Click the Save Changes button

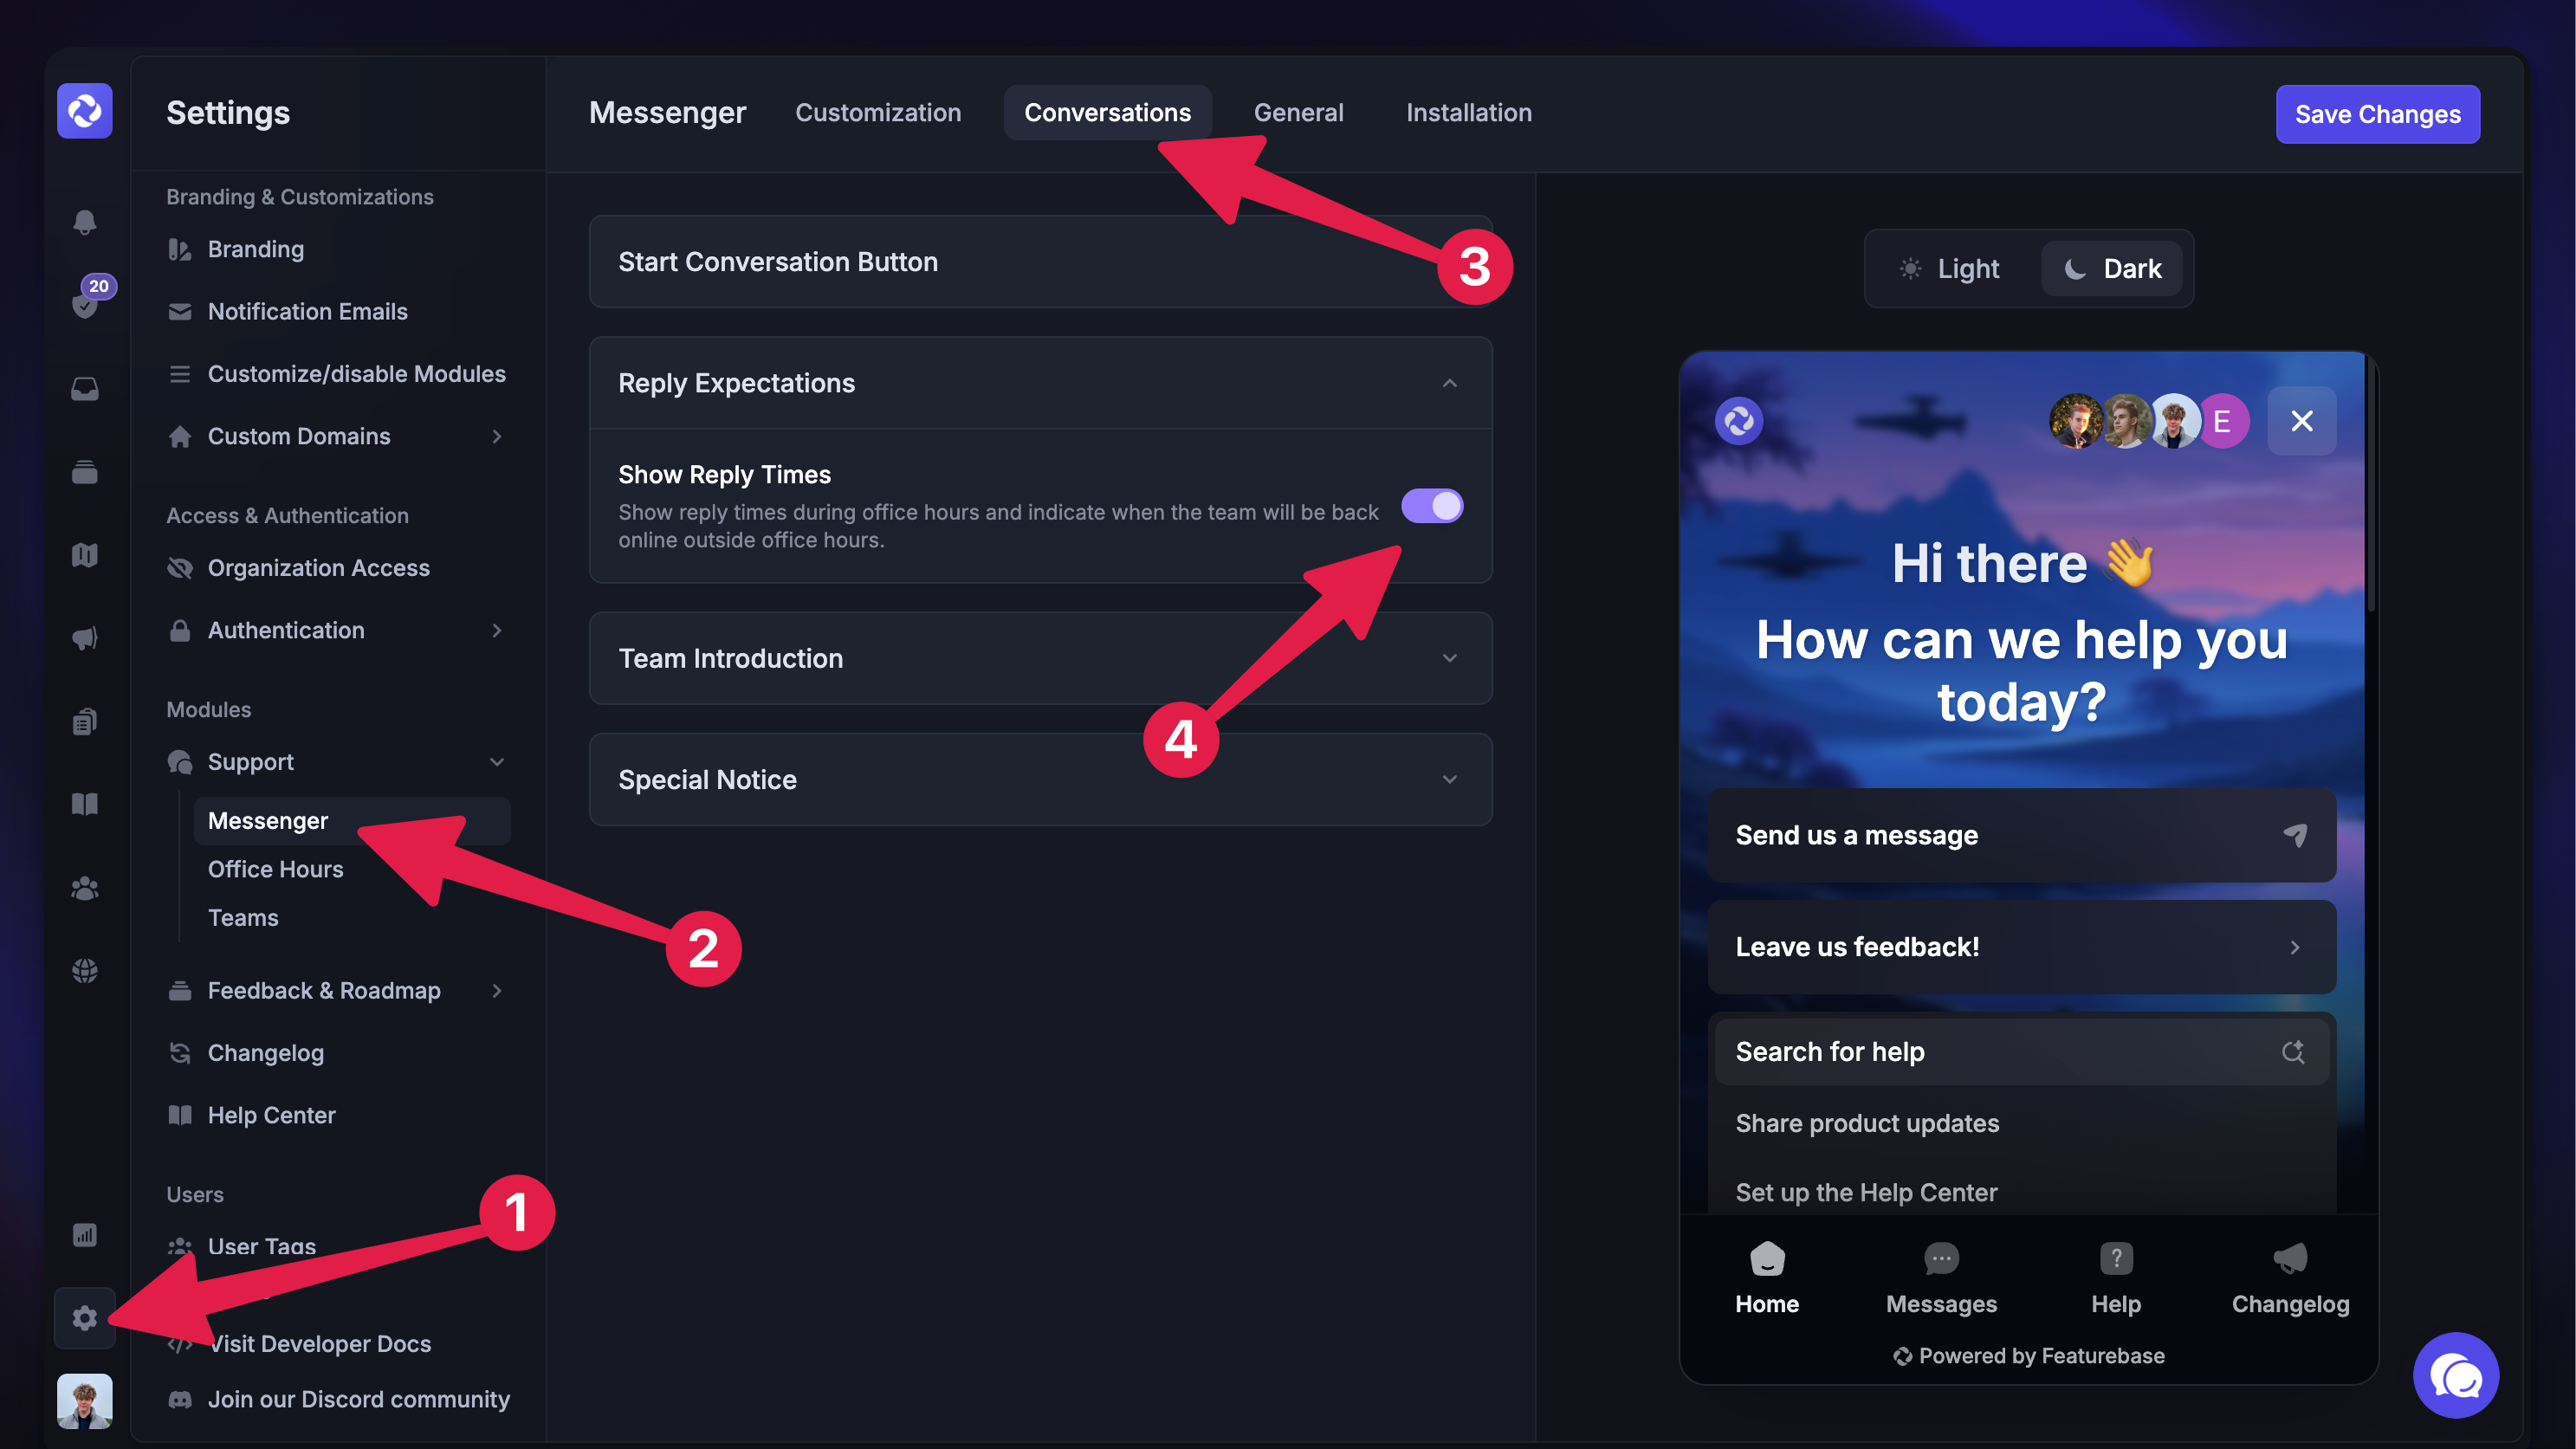point(2377,114)
